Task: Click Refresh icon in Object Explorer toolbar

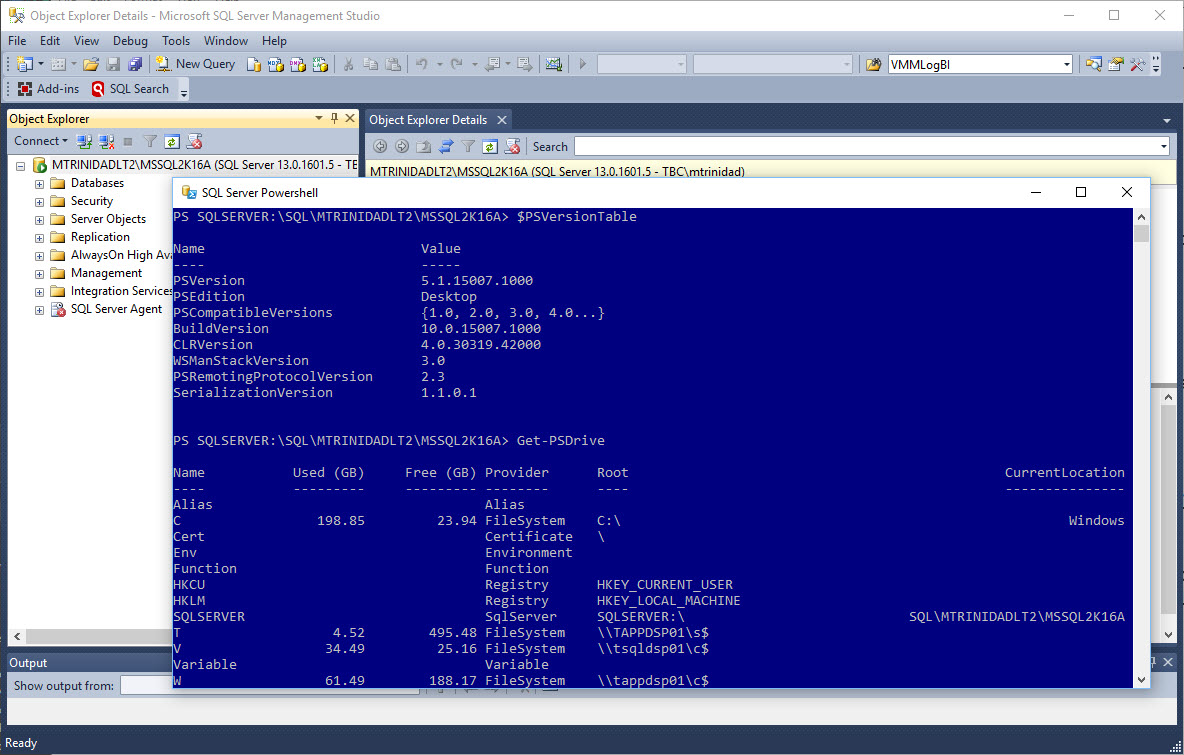Action: (172, 141)
